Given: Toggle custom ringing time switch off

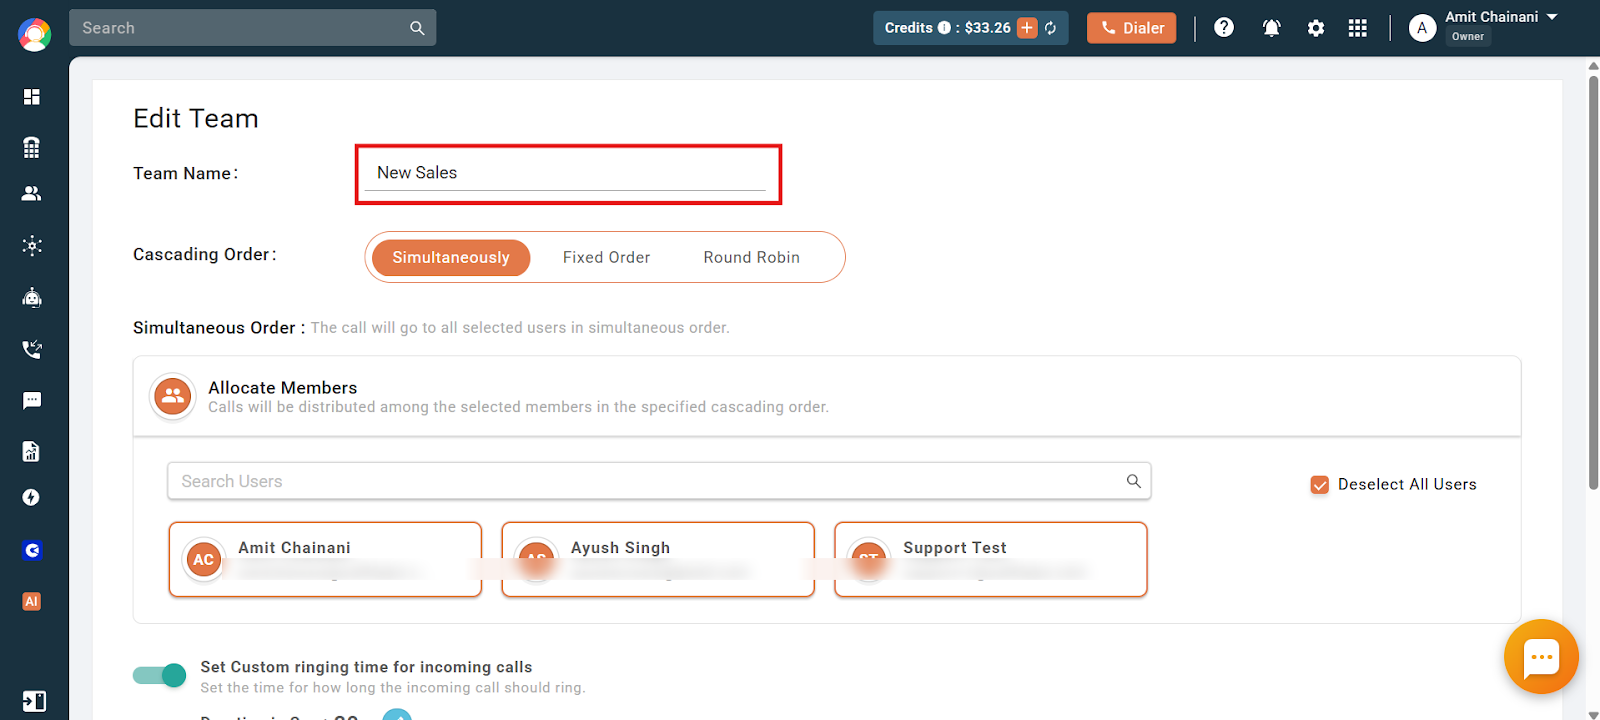Looking at the screenshot, I should tap(160, 675).
